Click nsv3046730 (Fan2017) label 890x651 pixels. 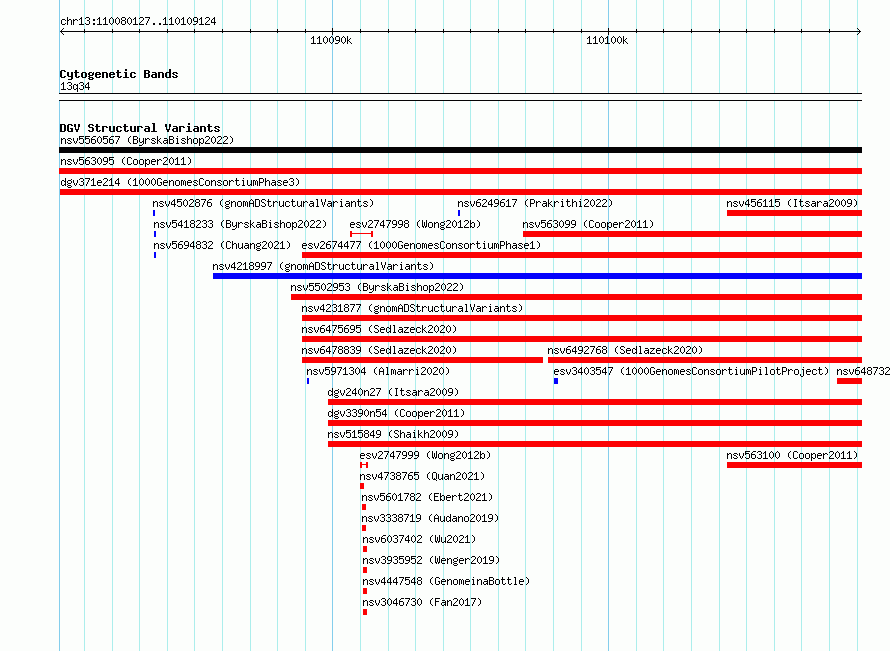point(422,602)
